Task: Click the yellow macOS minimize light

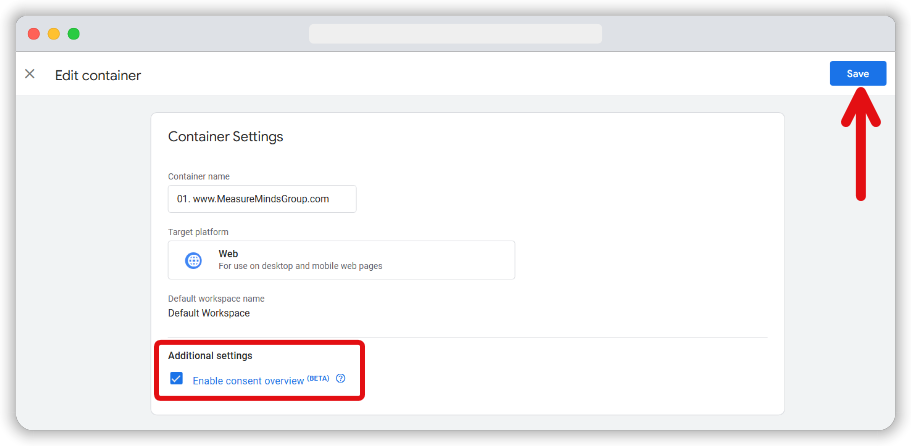Action: [53, 34]
